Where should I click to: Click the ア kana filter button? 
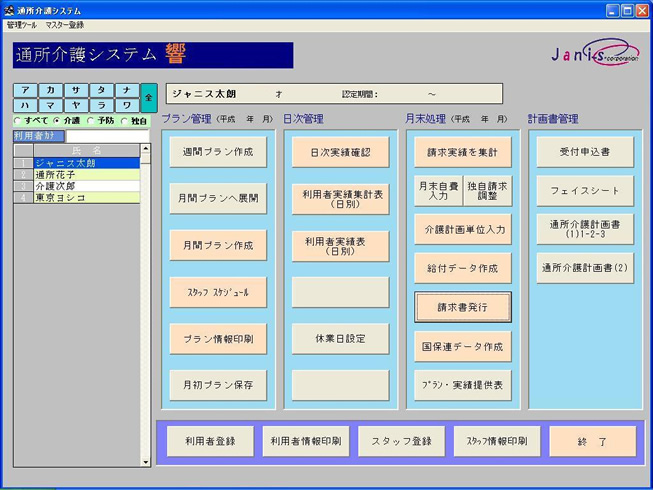click(25, 90)
